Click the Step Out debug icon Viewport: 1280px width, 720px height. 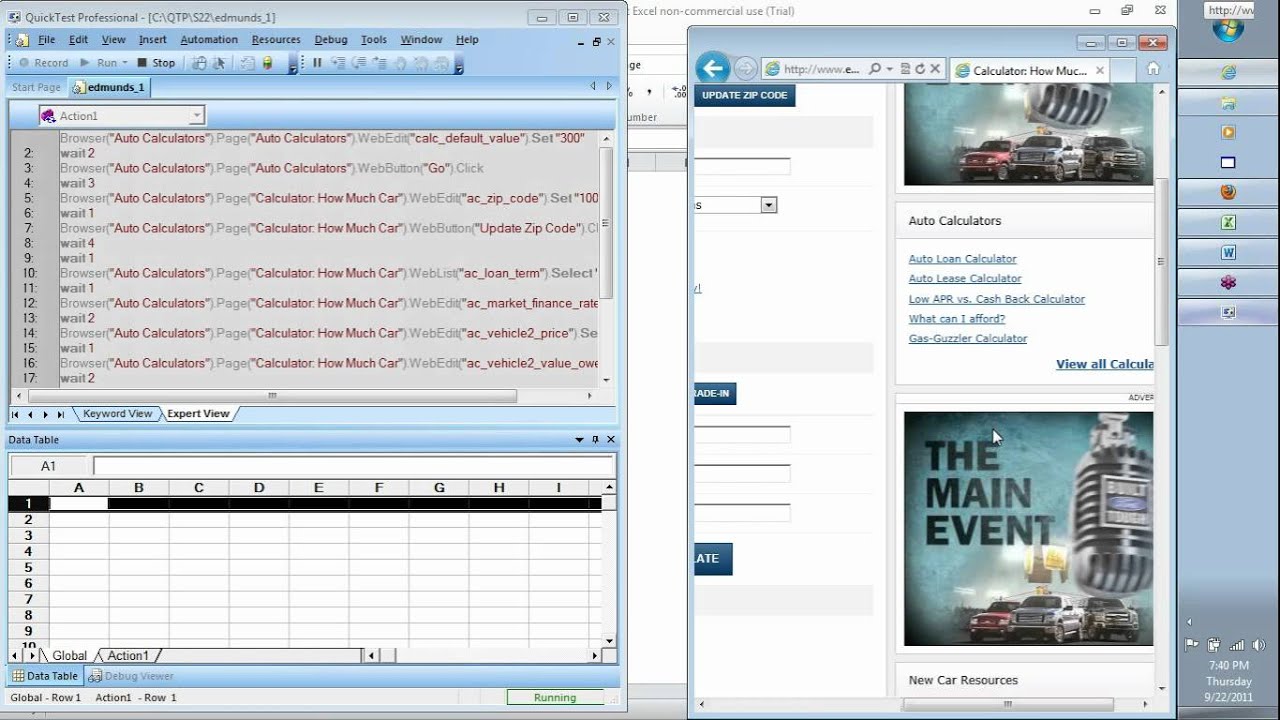[379, 63]
